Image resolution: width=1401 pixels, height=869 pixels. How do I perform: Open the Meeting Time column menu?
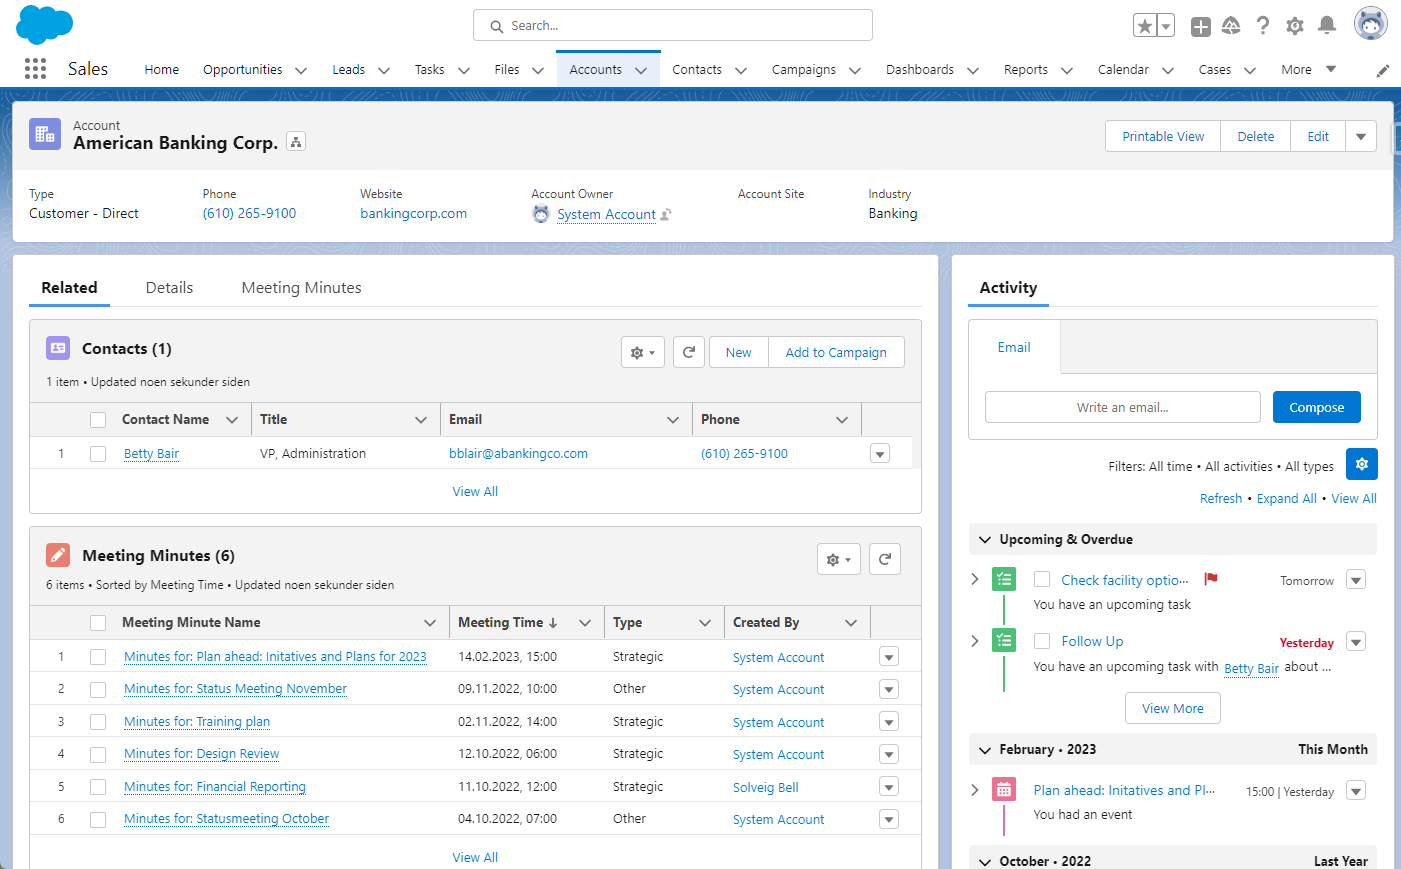[585, 622]
